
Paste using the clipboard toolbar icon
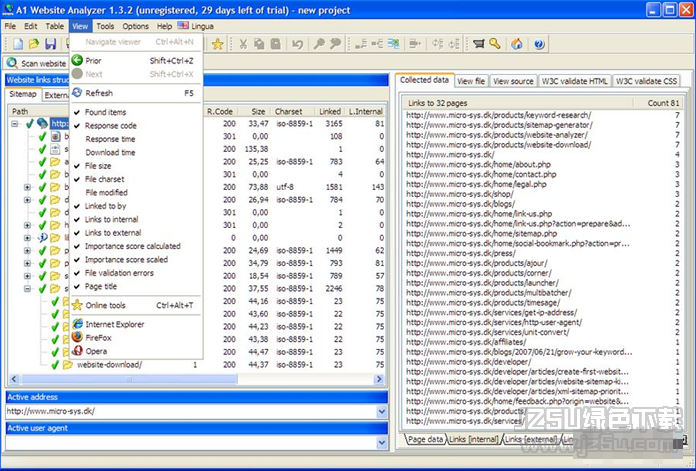point(276,44)
